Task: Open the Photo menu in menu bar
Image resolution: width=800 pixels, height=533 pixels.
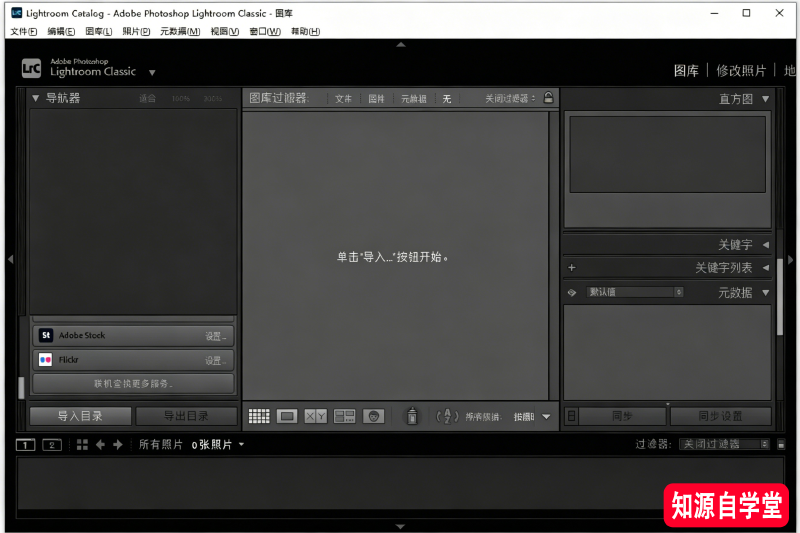Action: pyautogui.click(x=136, y=32)
